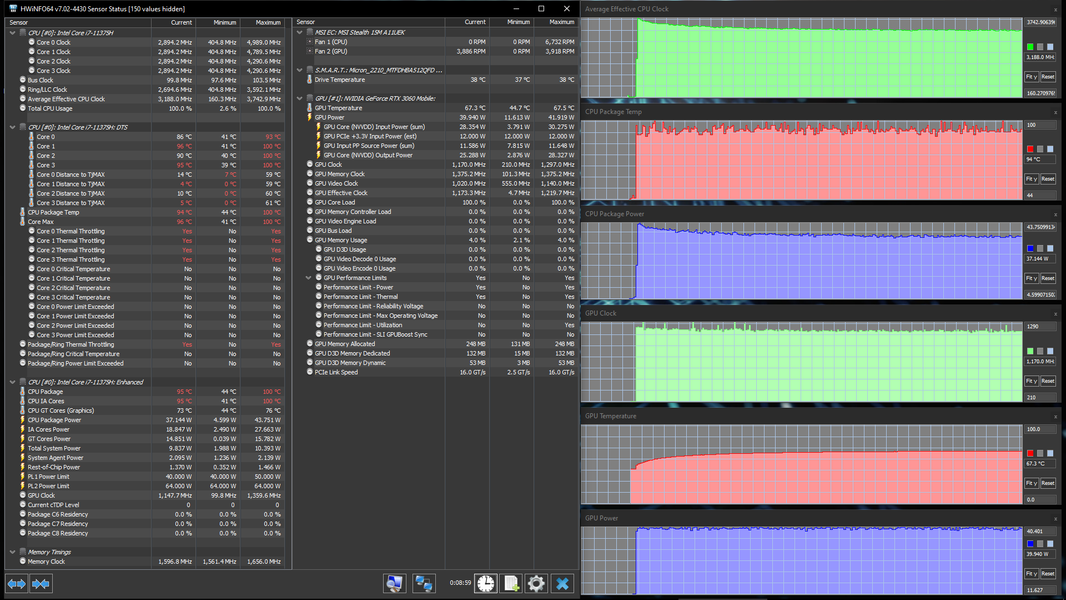Click the green color swatch in CPU Clock graph

(1030, 47)
